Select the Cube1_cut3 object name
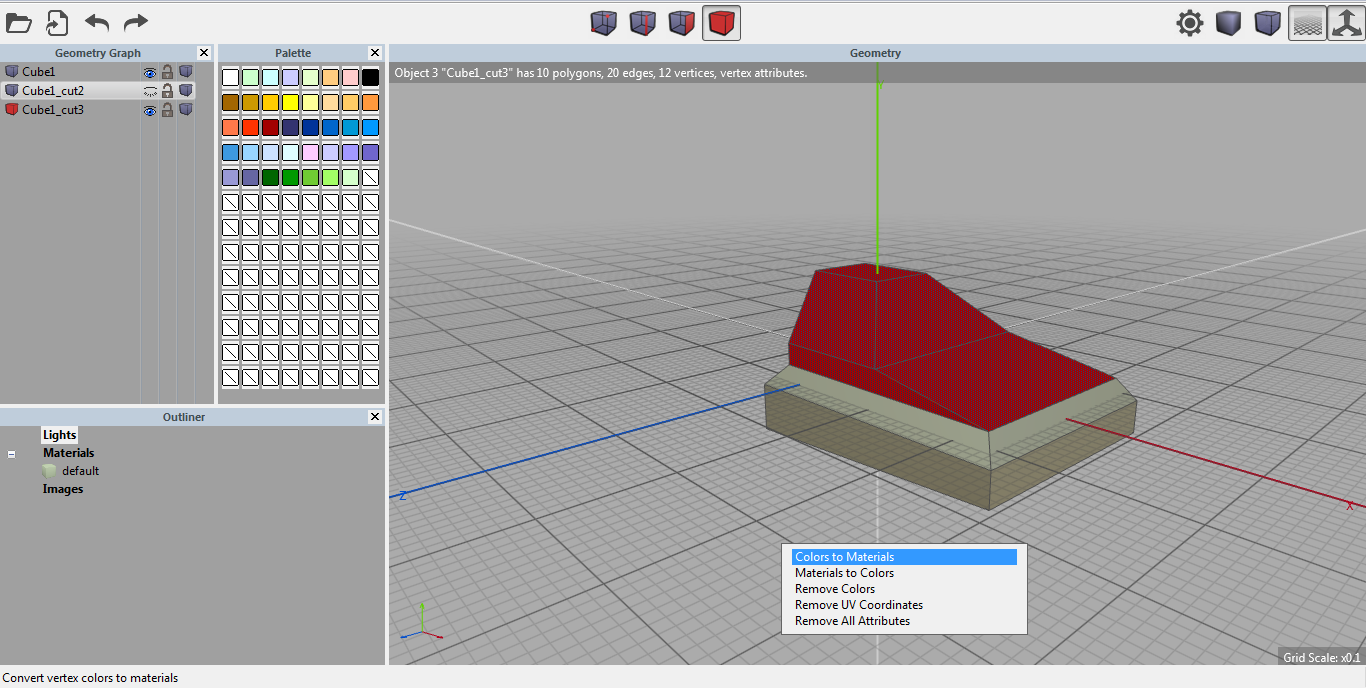This screenshot has width=1366, height=688. pos(53,110)
